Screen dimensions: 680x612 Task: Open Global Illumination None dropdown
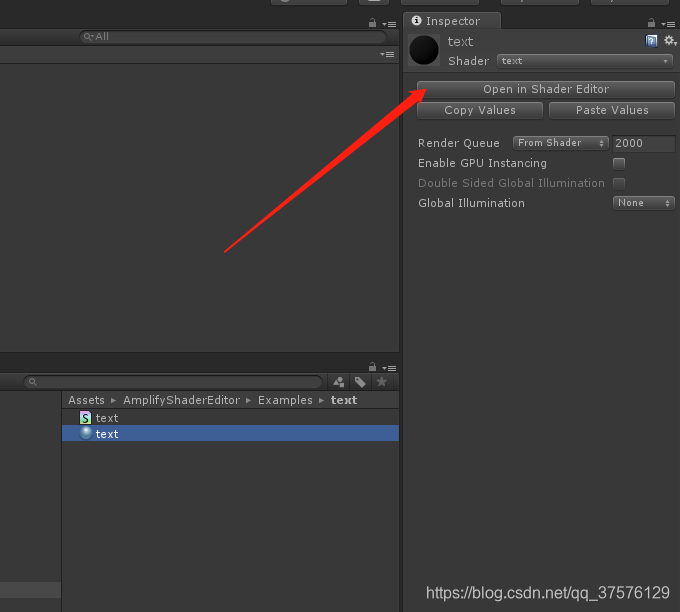tap(644, 203)
